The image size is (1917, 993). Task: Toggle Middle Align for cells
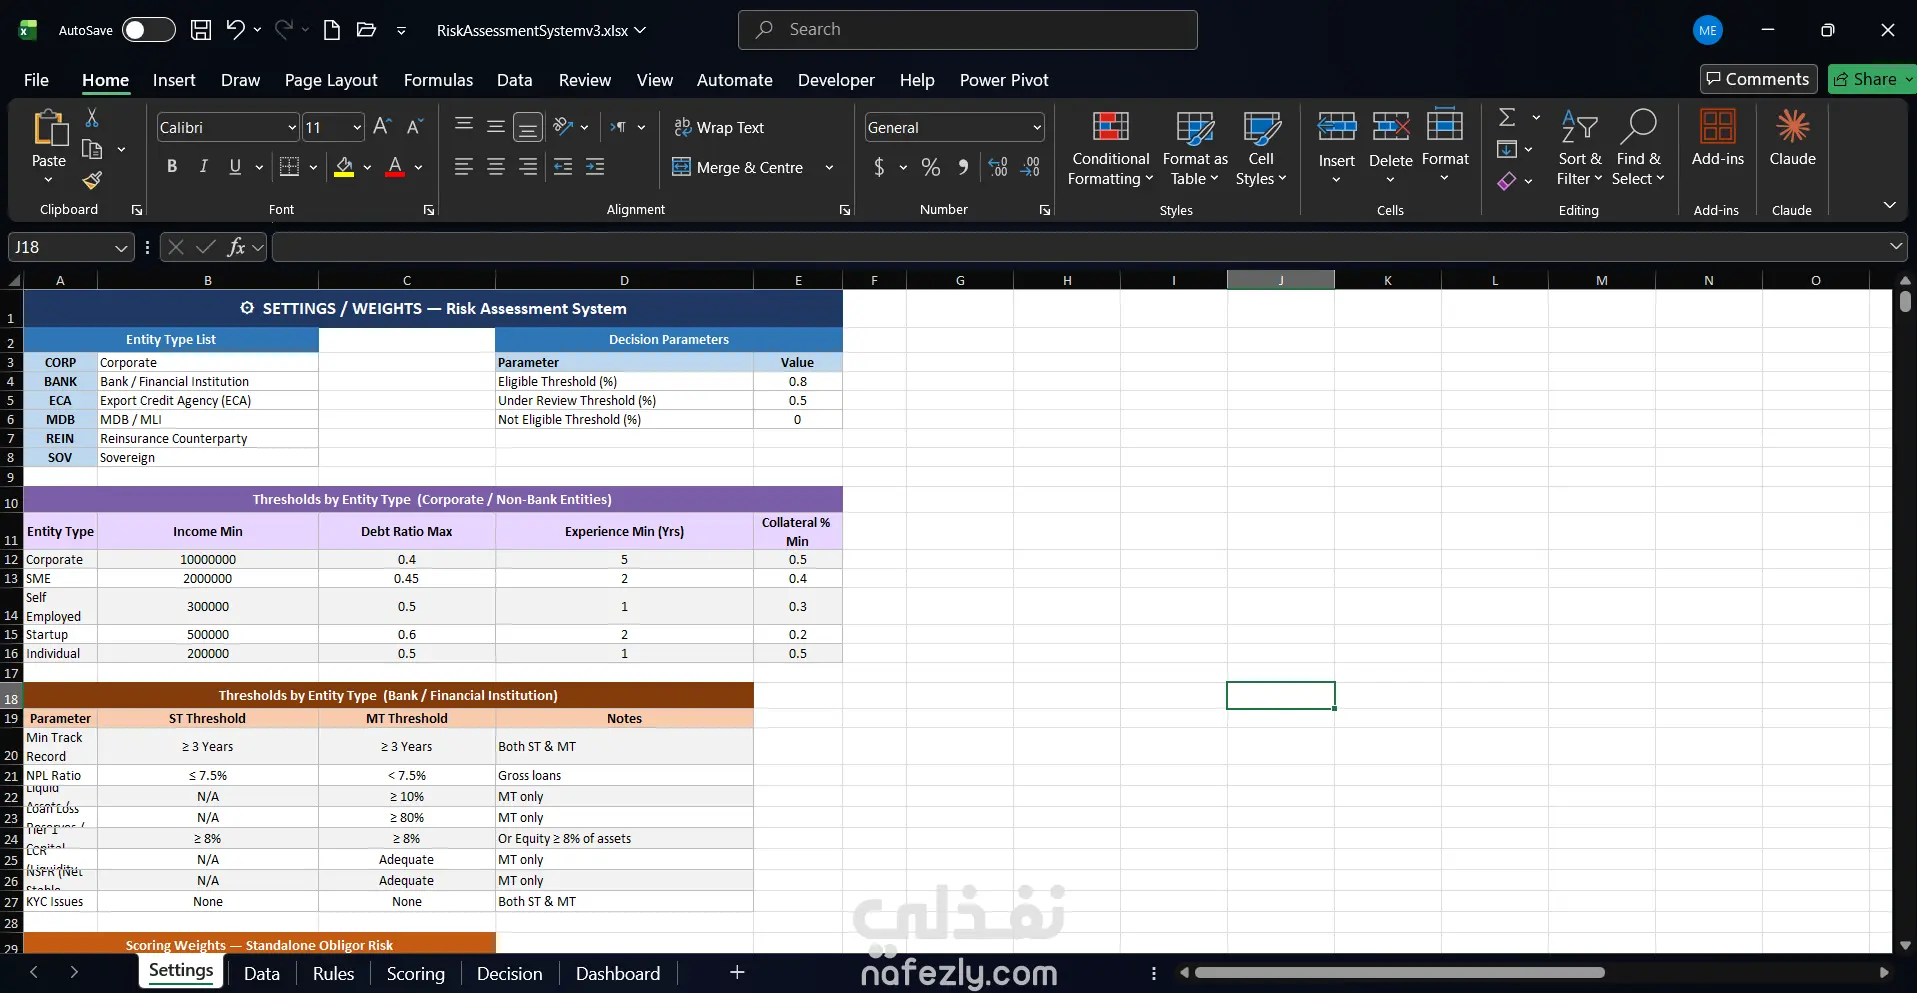pyautogui.click(x=496, y=126)
